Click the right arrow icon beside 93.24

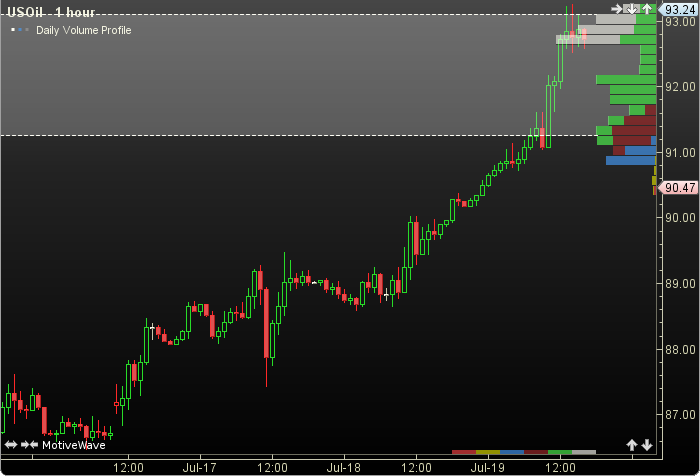[617, 8]
